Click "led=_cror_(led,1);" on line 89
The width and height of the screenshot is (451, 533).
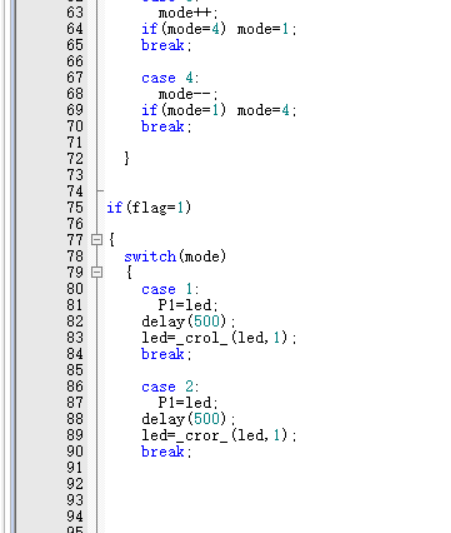(219, 435)
